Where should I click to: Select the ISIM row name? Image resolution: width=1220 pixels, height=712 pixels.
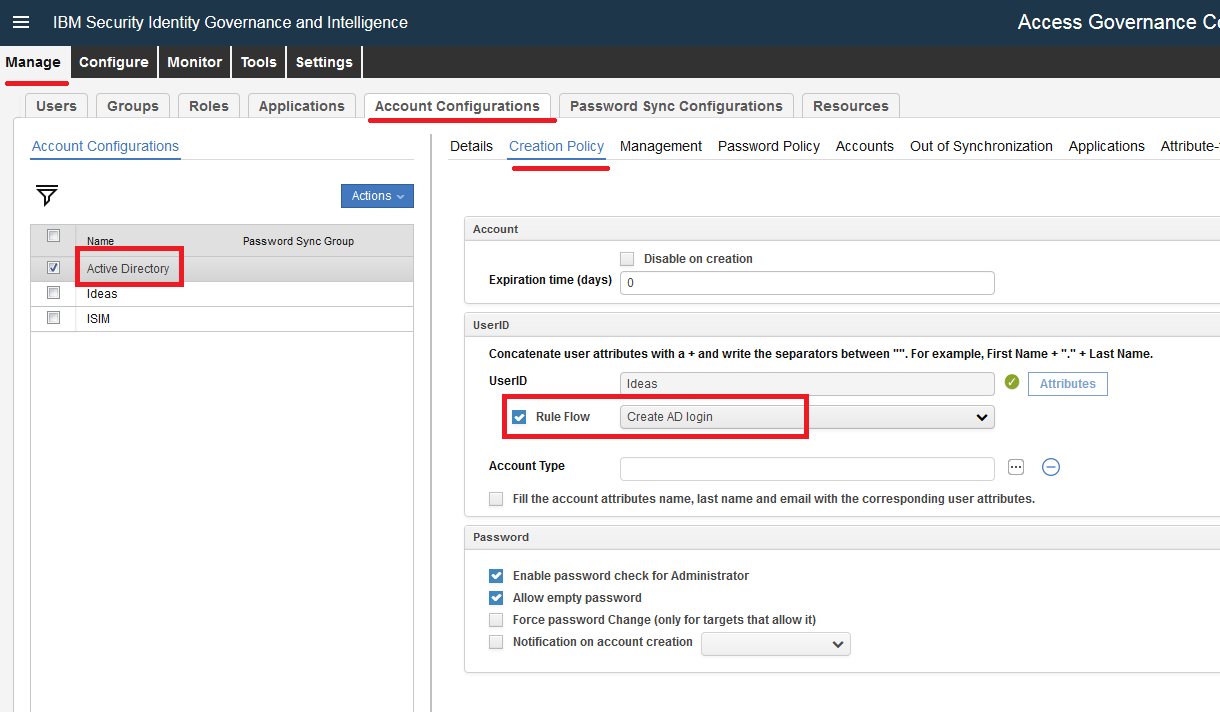click(x=98, y=319)
